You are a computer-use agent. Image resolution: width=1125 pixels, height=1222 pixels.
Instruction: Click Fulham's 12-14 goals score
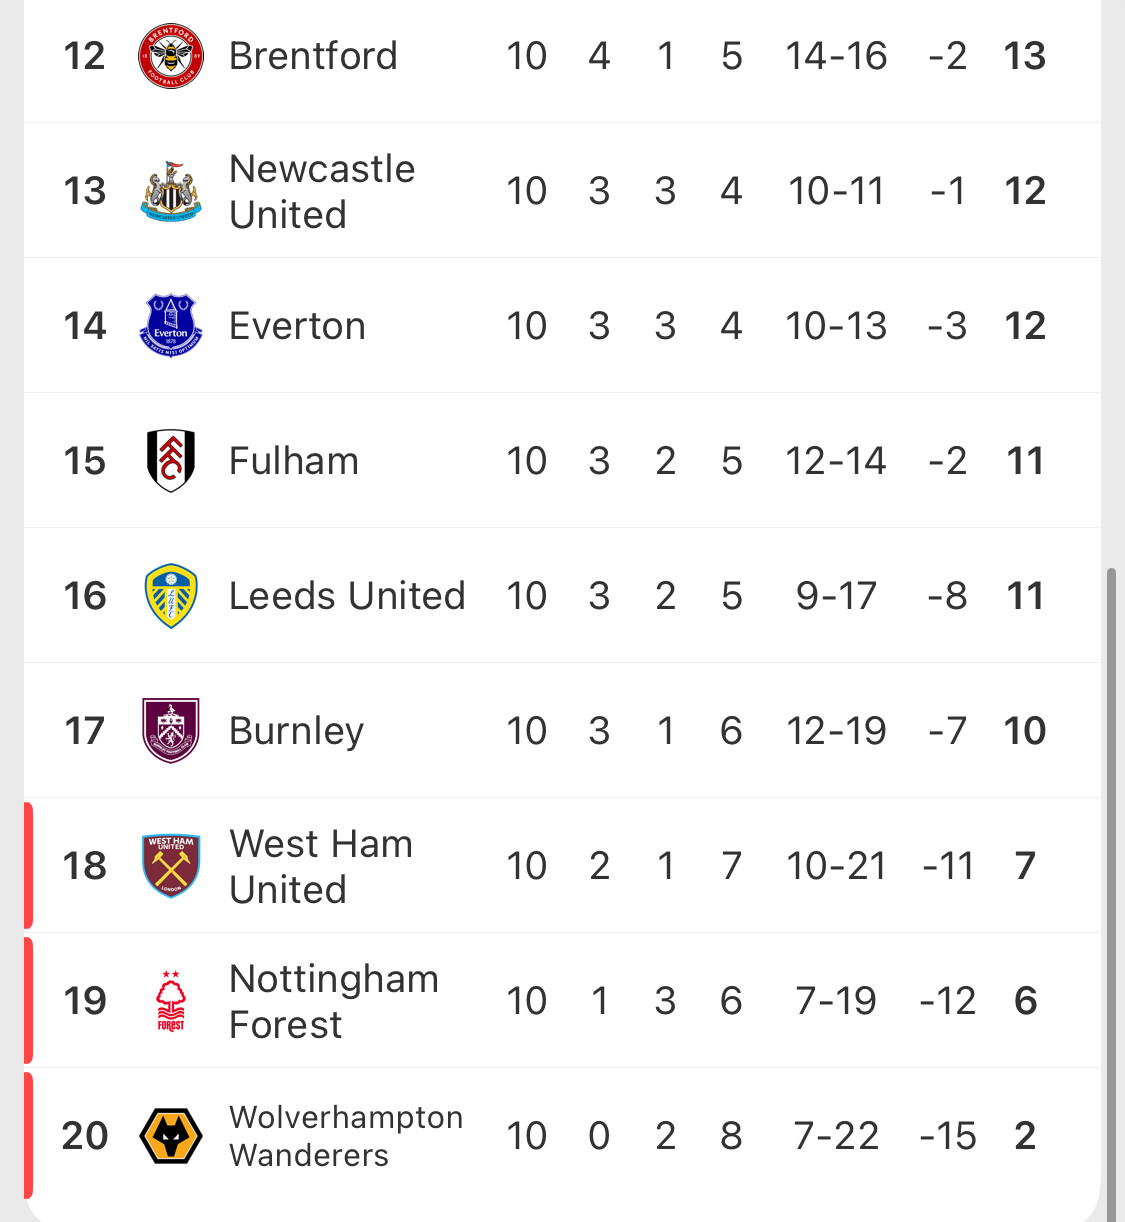[836, 461]
